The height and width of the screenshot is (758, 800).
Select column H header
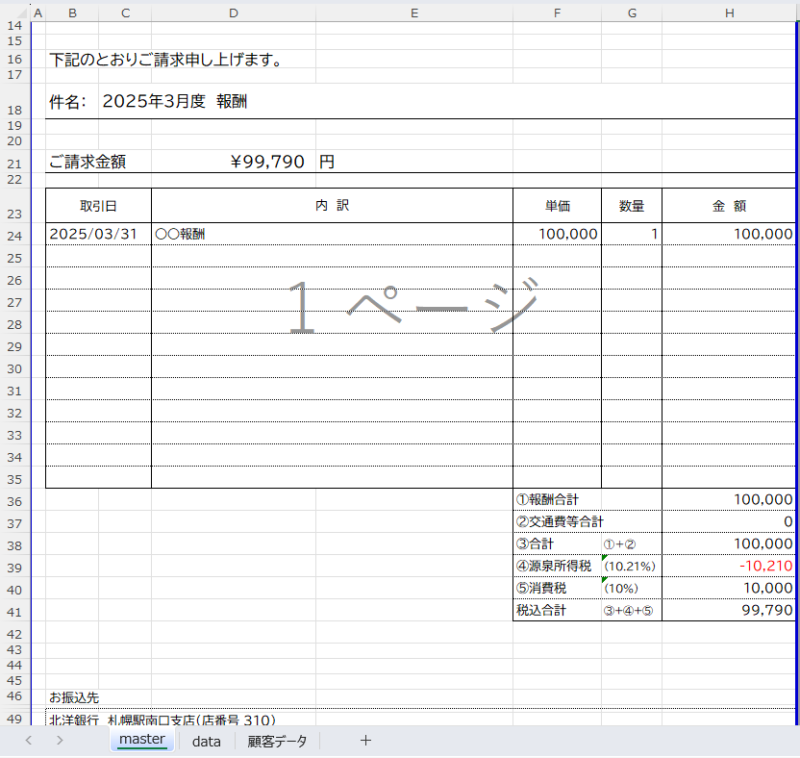pyautogui.click(x=729, y=13)
